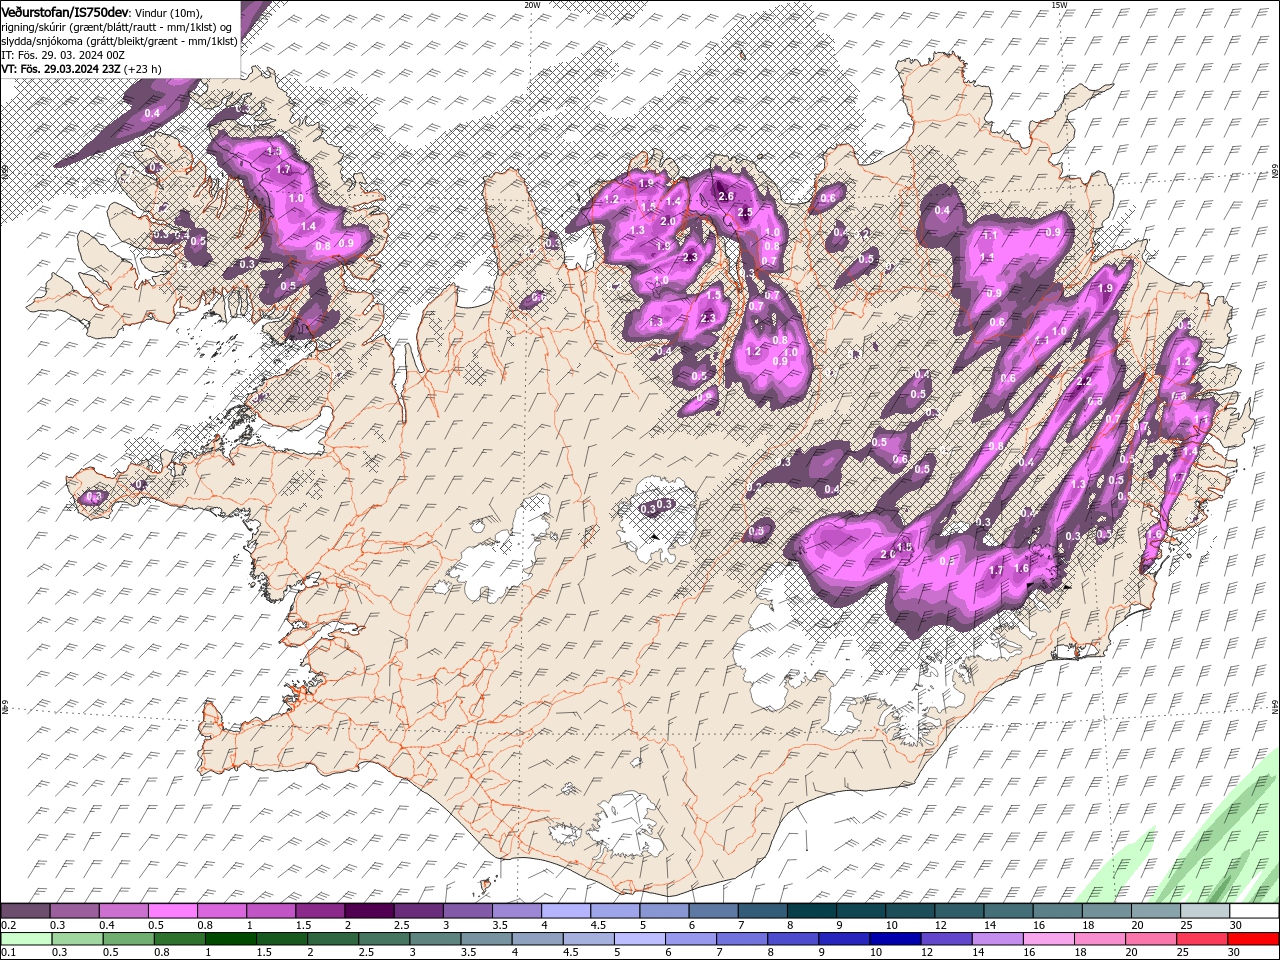Pick the light pink rain-scale swatch starting at 16
The height and width of the screenshot is (960, 1280).
(1047, 939)
